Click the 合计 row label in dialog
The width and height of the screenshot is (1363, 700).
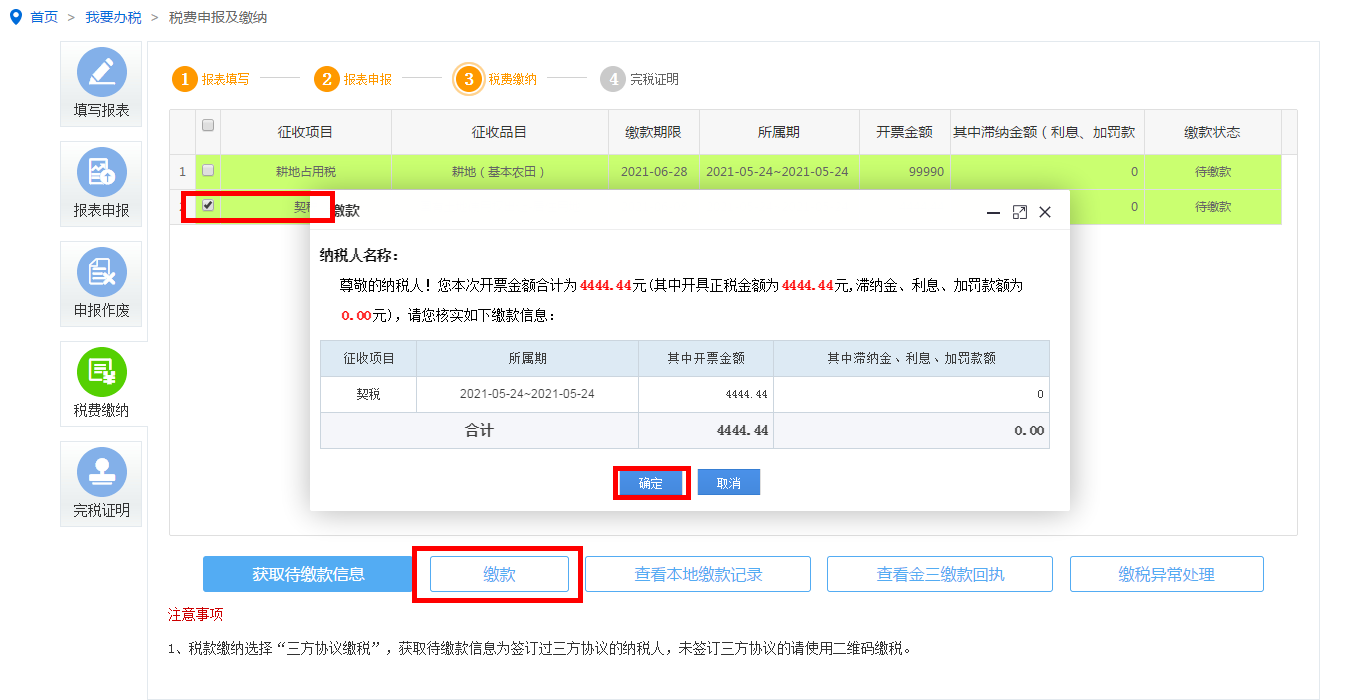479,431
